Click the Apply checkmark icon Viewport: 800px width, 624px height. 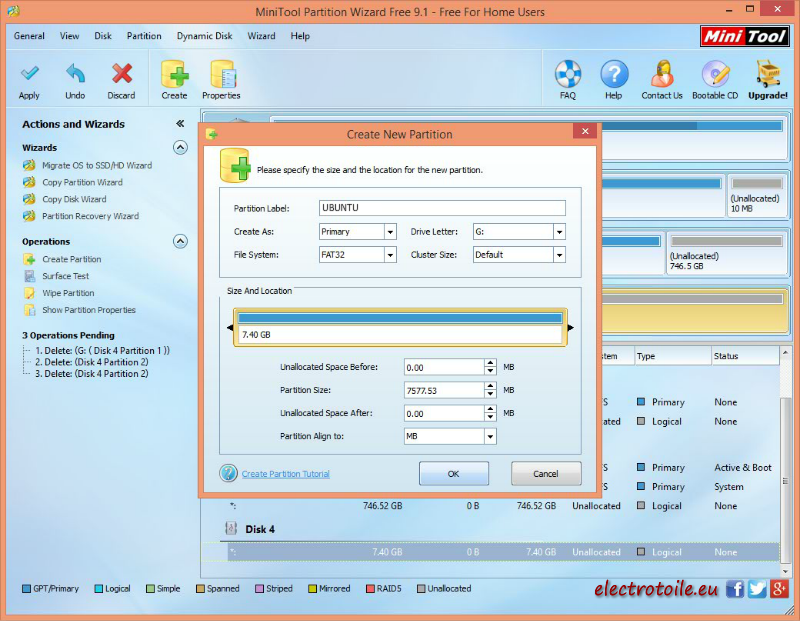[x=30, y=74]
